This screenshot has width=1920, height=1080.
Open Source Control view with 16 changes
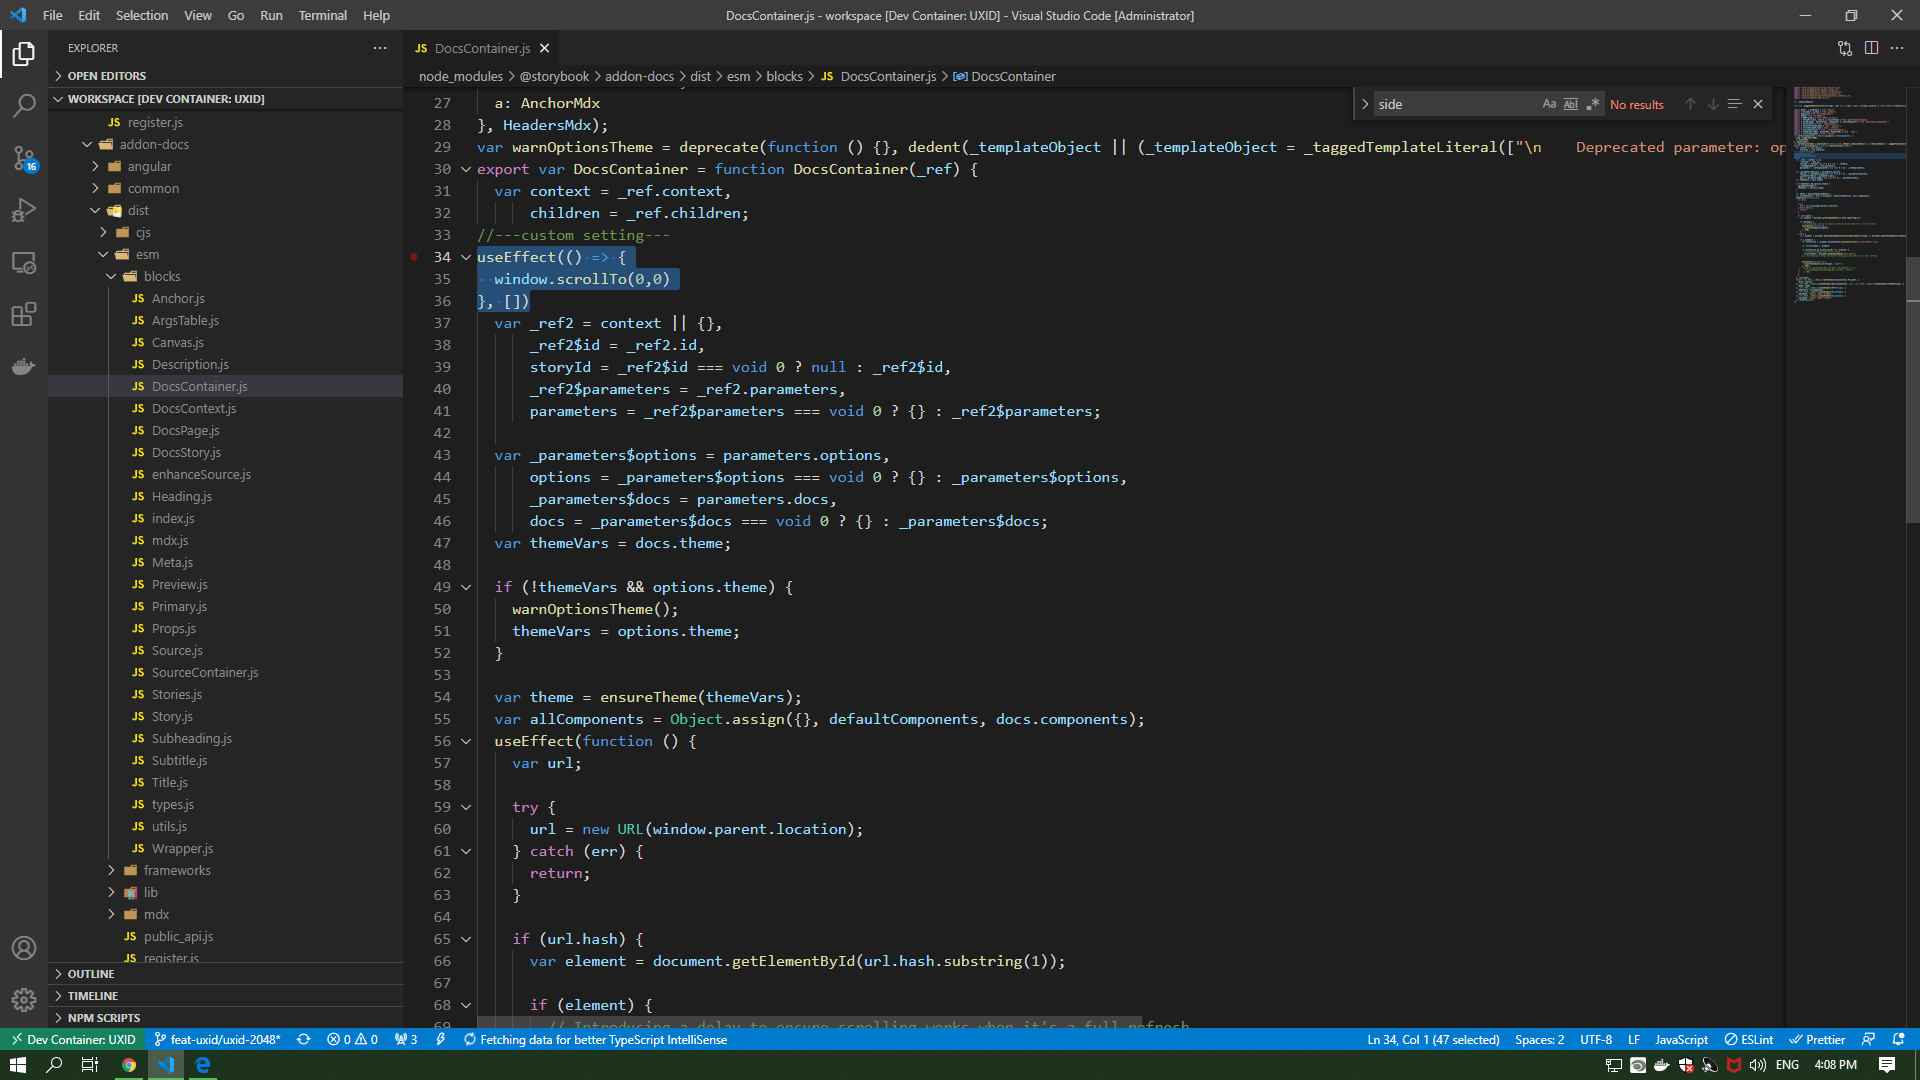point(24,158)
